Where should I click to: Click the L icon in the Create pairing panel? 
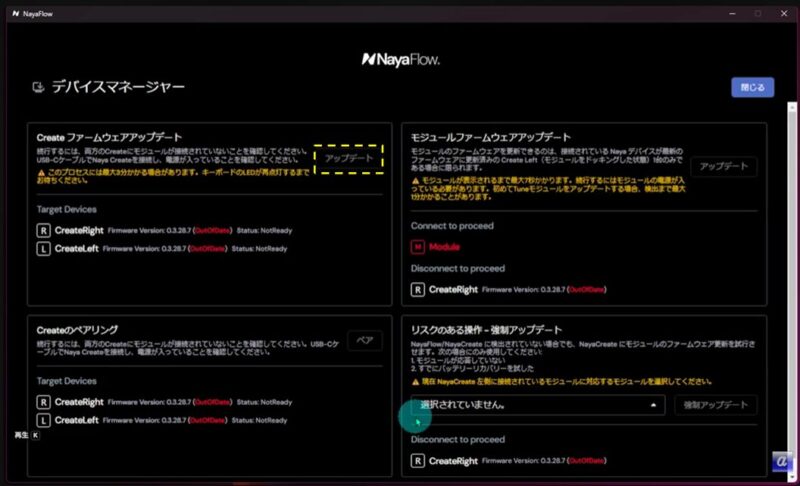click(x=43, y=420)
